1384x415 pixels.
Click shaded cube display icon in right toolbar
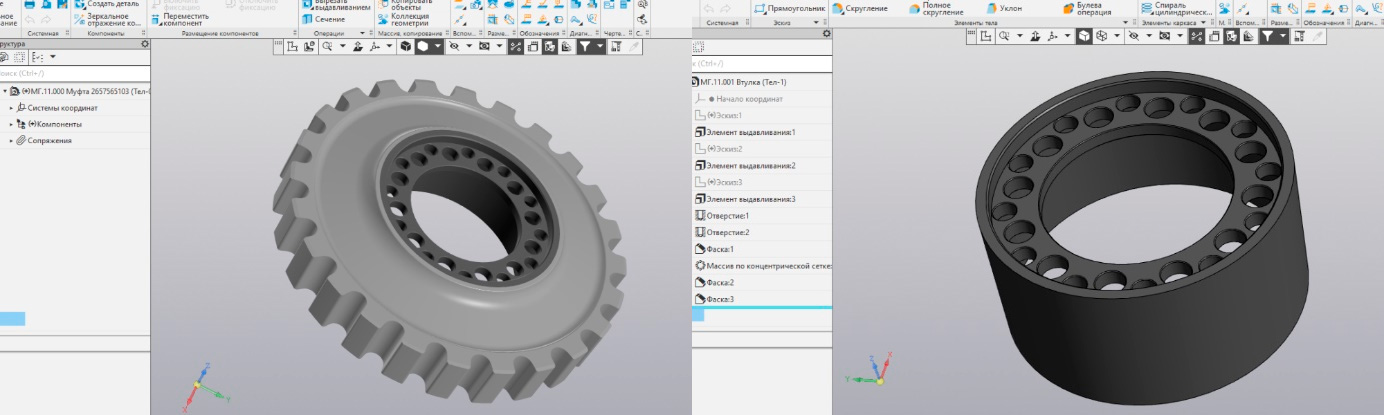click(x=1084, y=36)
